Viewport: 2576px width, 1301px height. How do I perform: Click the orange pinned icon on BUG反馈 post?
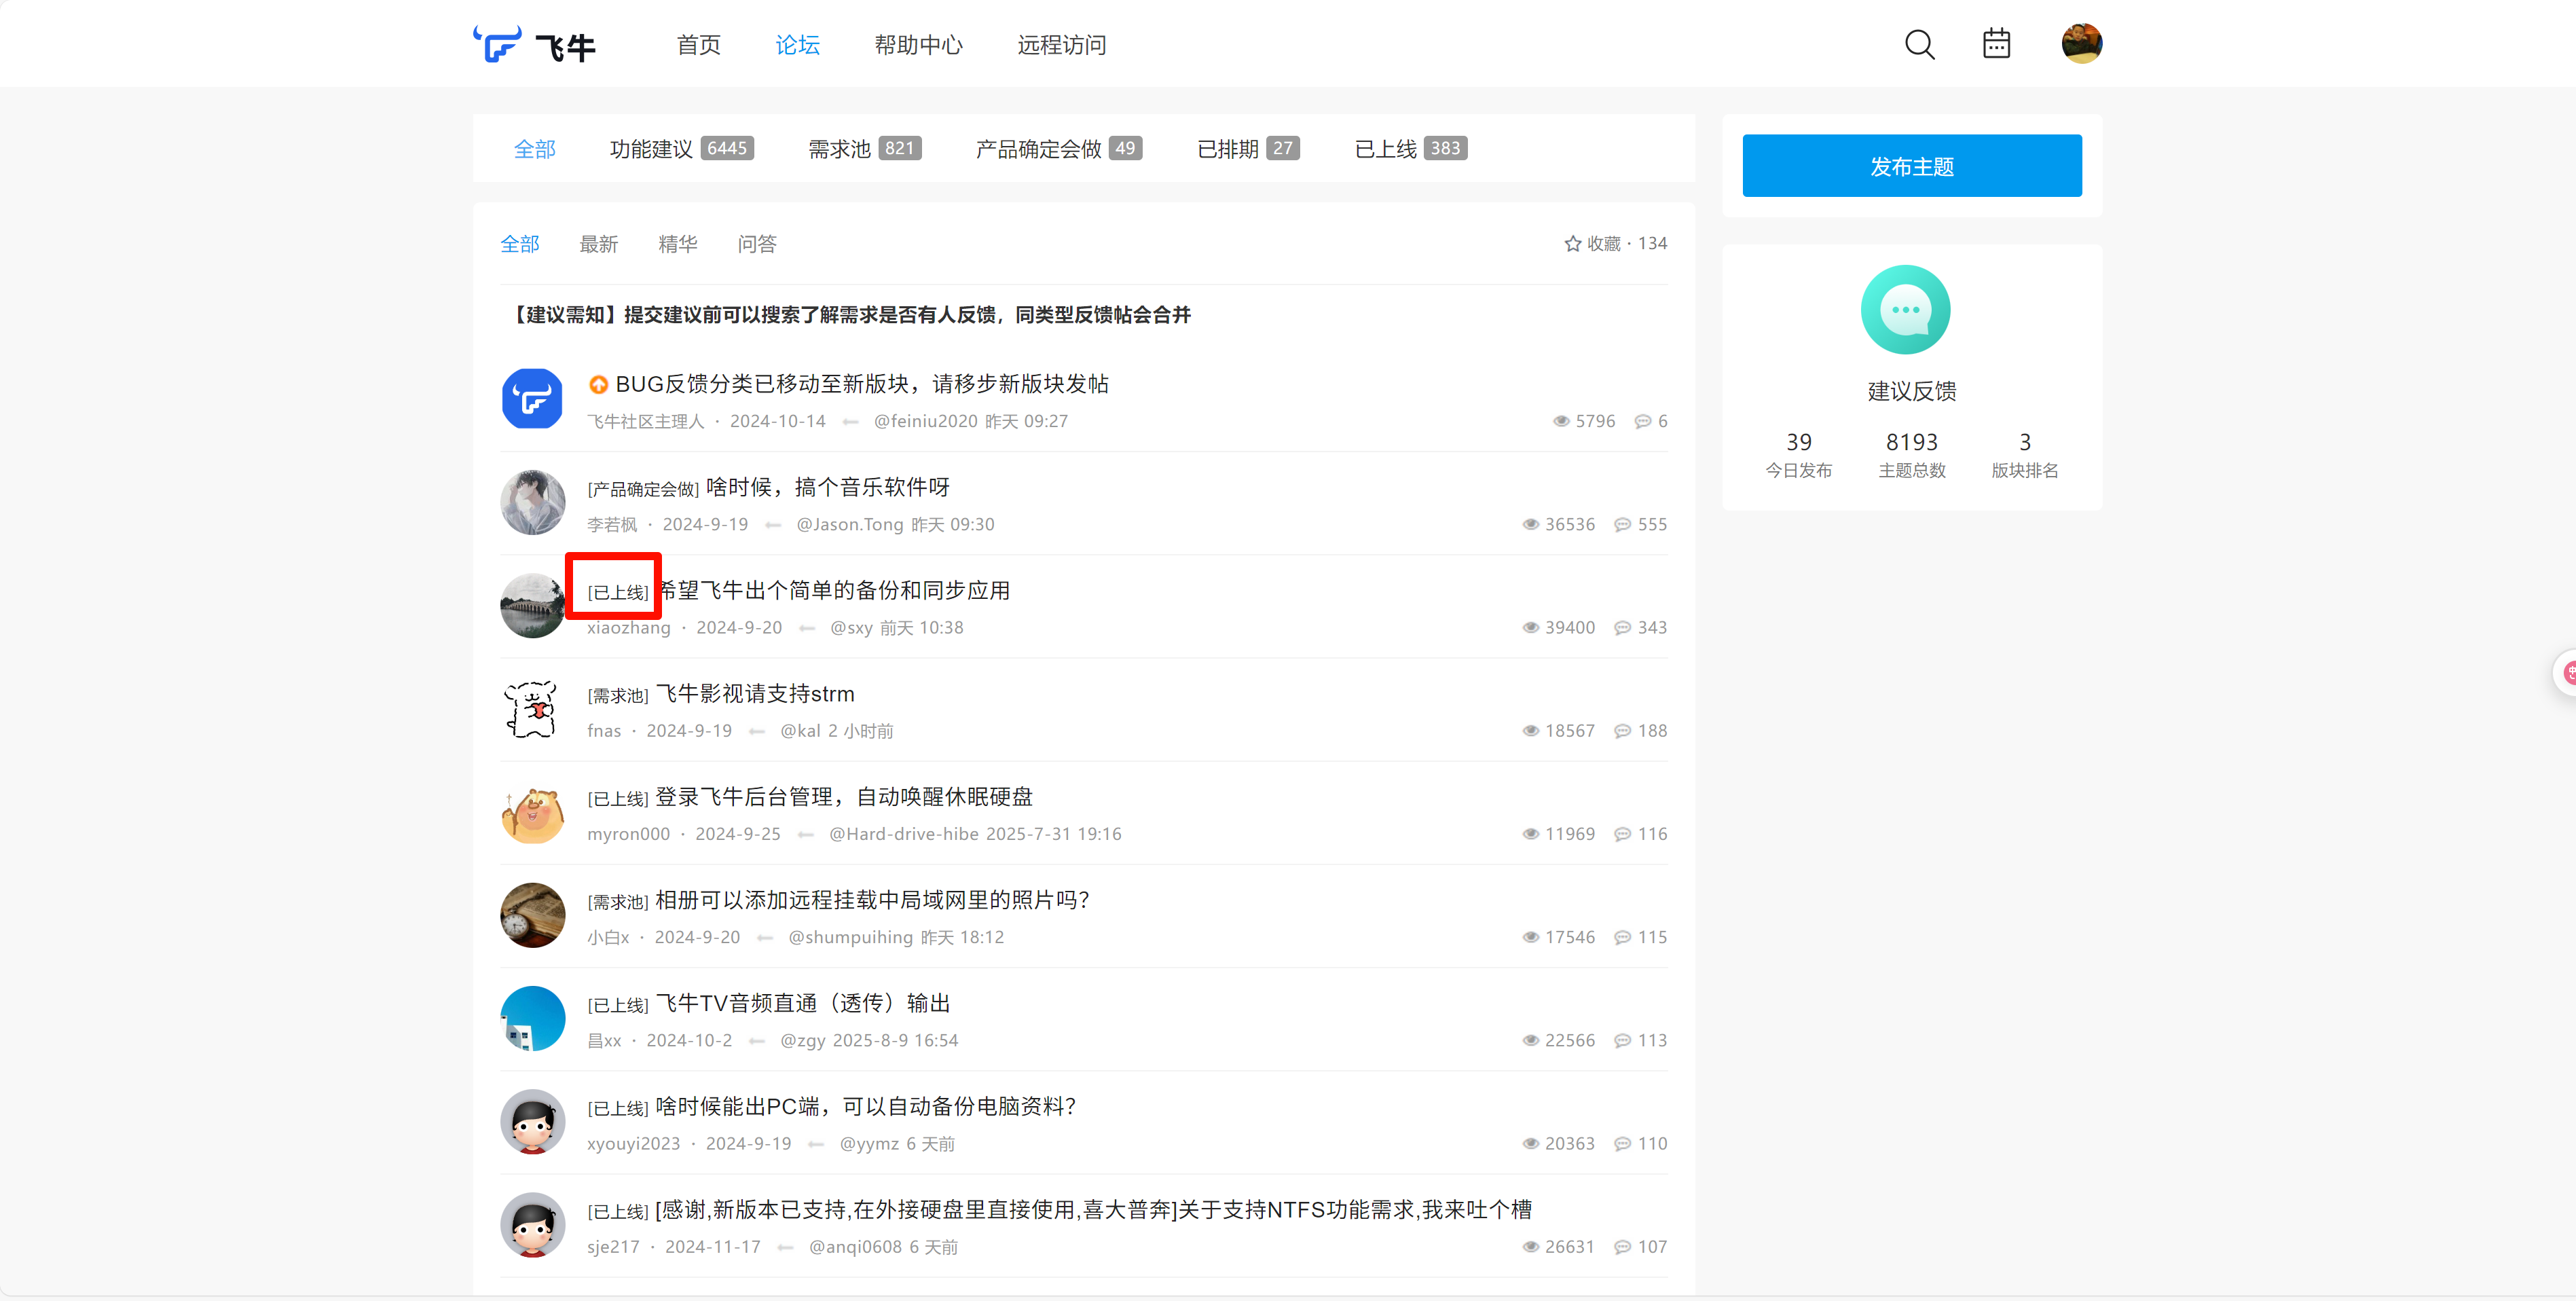point(598,384)
